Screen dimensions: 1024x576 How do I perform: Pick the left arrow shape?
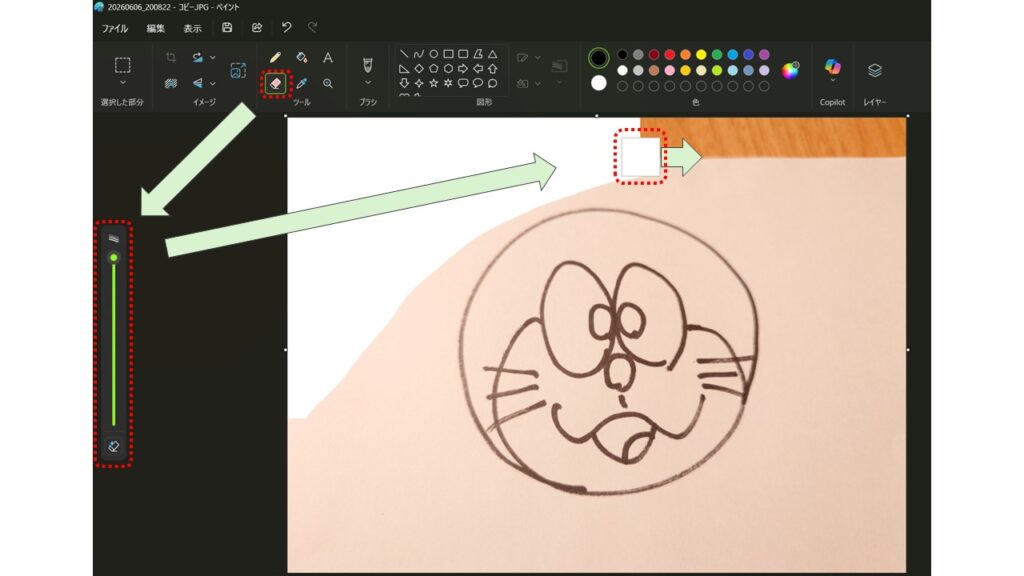478,69
